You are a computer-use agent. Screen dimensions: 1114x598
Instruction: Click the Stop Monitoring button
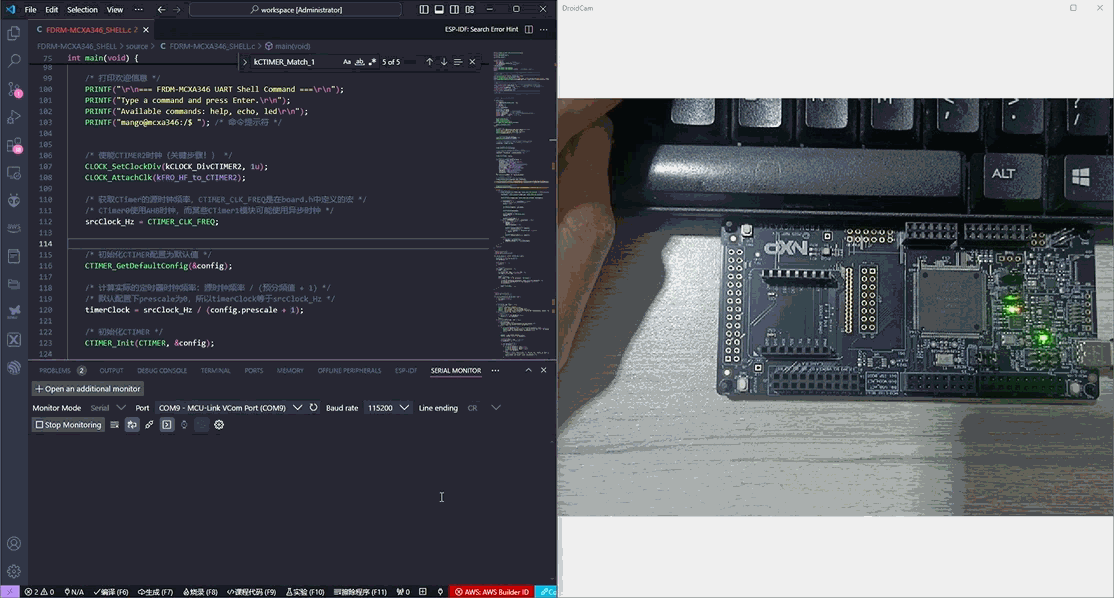68,425
